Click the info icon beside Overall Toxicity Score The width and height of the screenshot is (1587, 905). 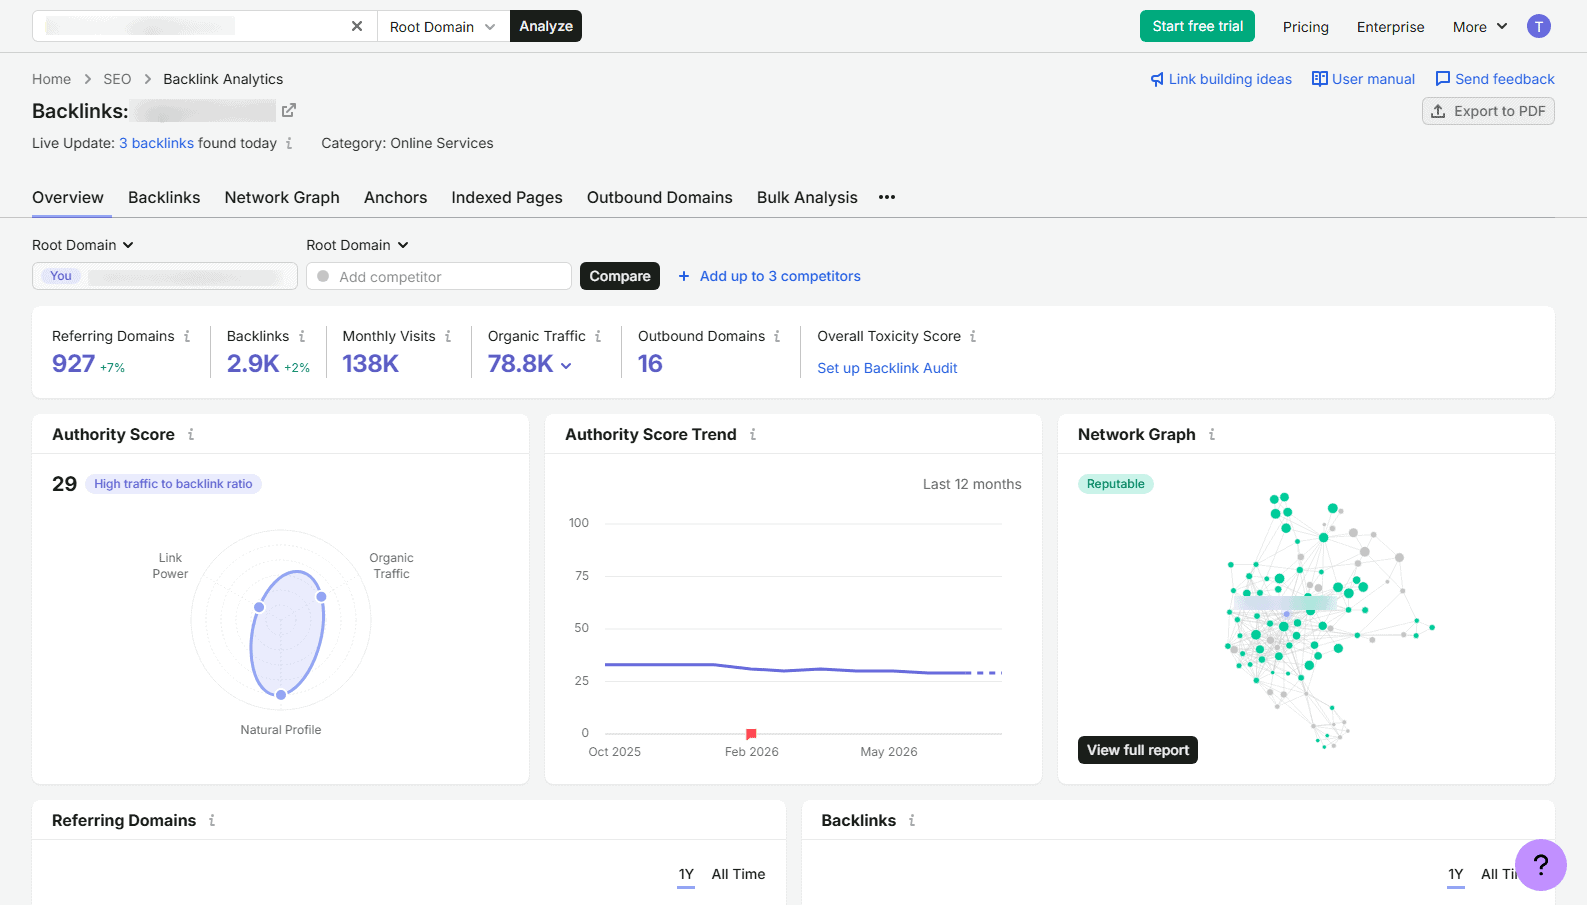click(973, 336)
